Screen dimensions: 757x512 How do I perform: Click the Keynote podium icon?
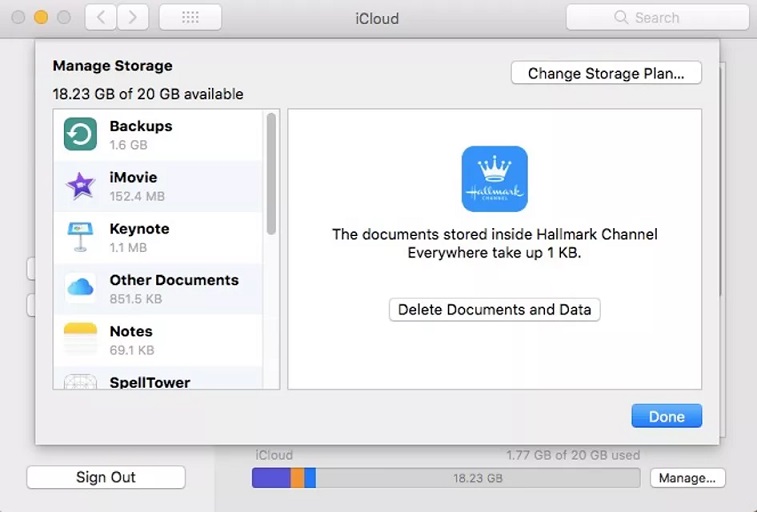click(80, 237)
